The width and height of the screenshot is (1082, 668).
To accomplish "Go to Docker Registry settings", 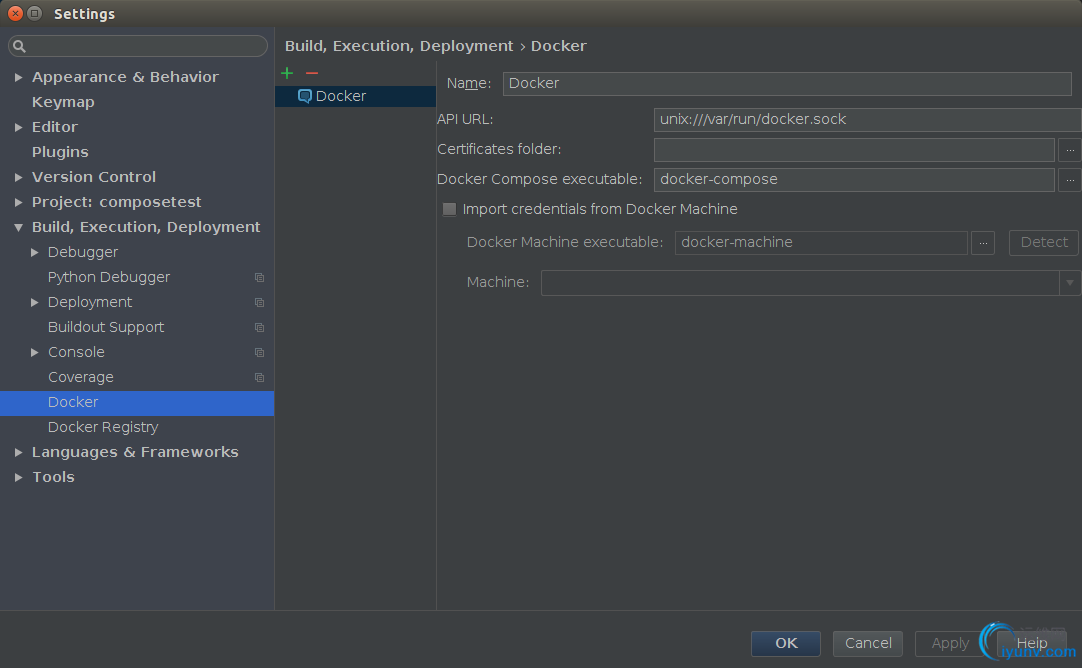I will coord(103,427).
